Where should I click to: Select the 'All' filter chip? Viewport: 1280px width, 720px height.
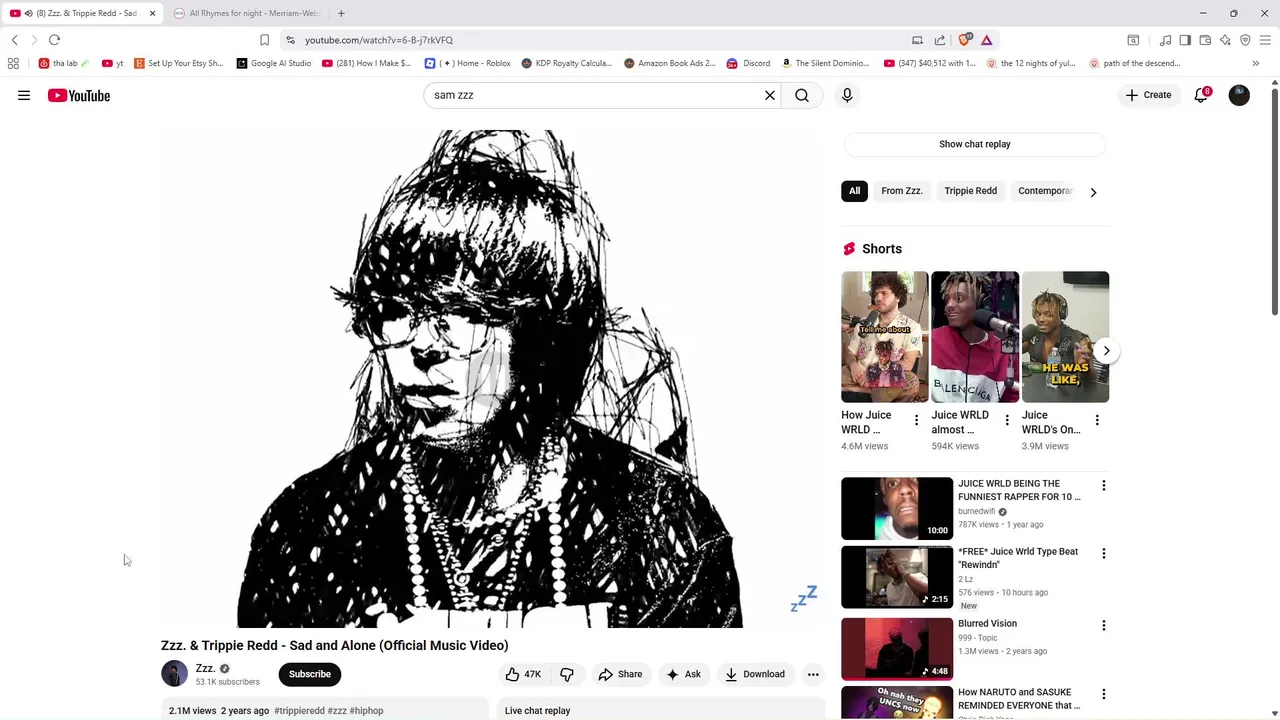[854, 191]
